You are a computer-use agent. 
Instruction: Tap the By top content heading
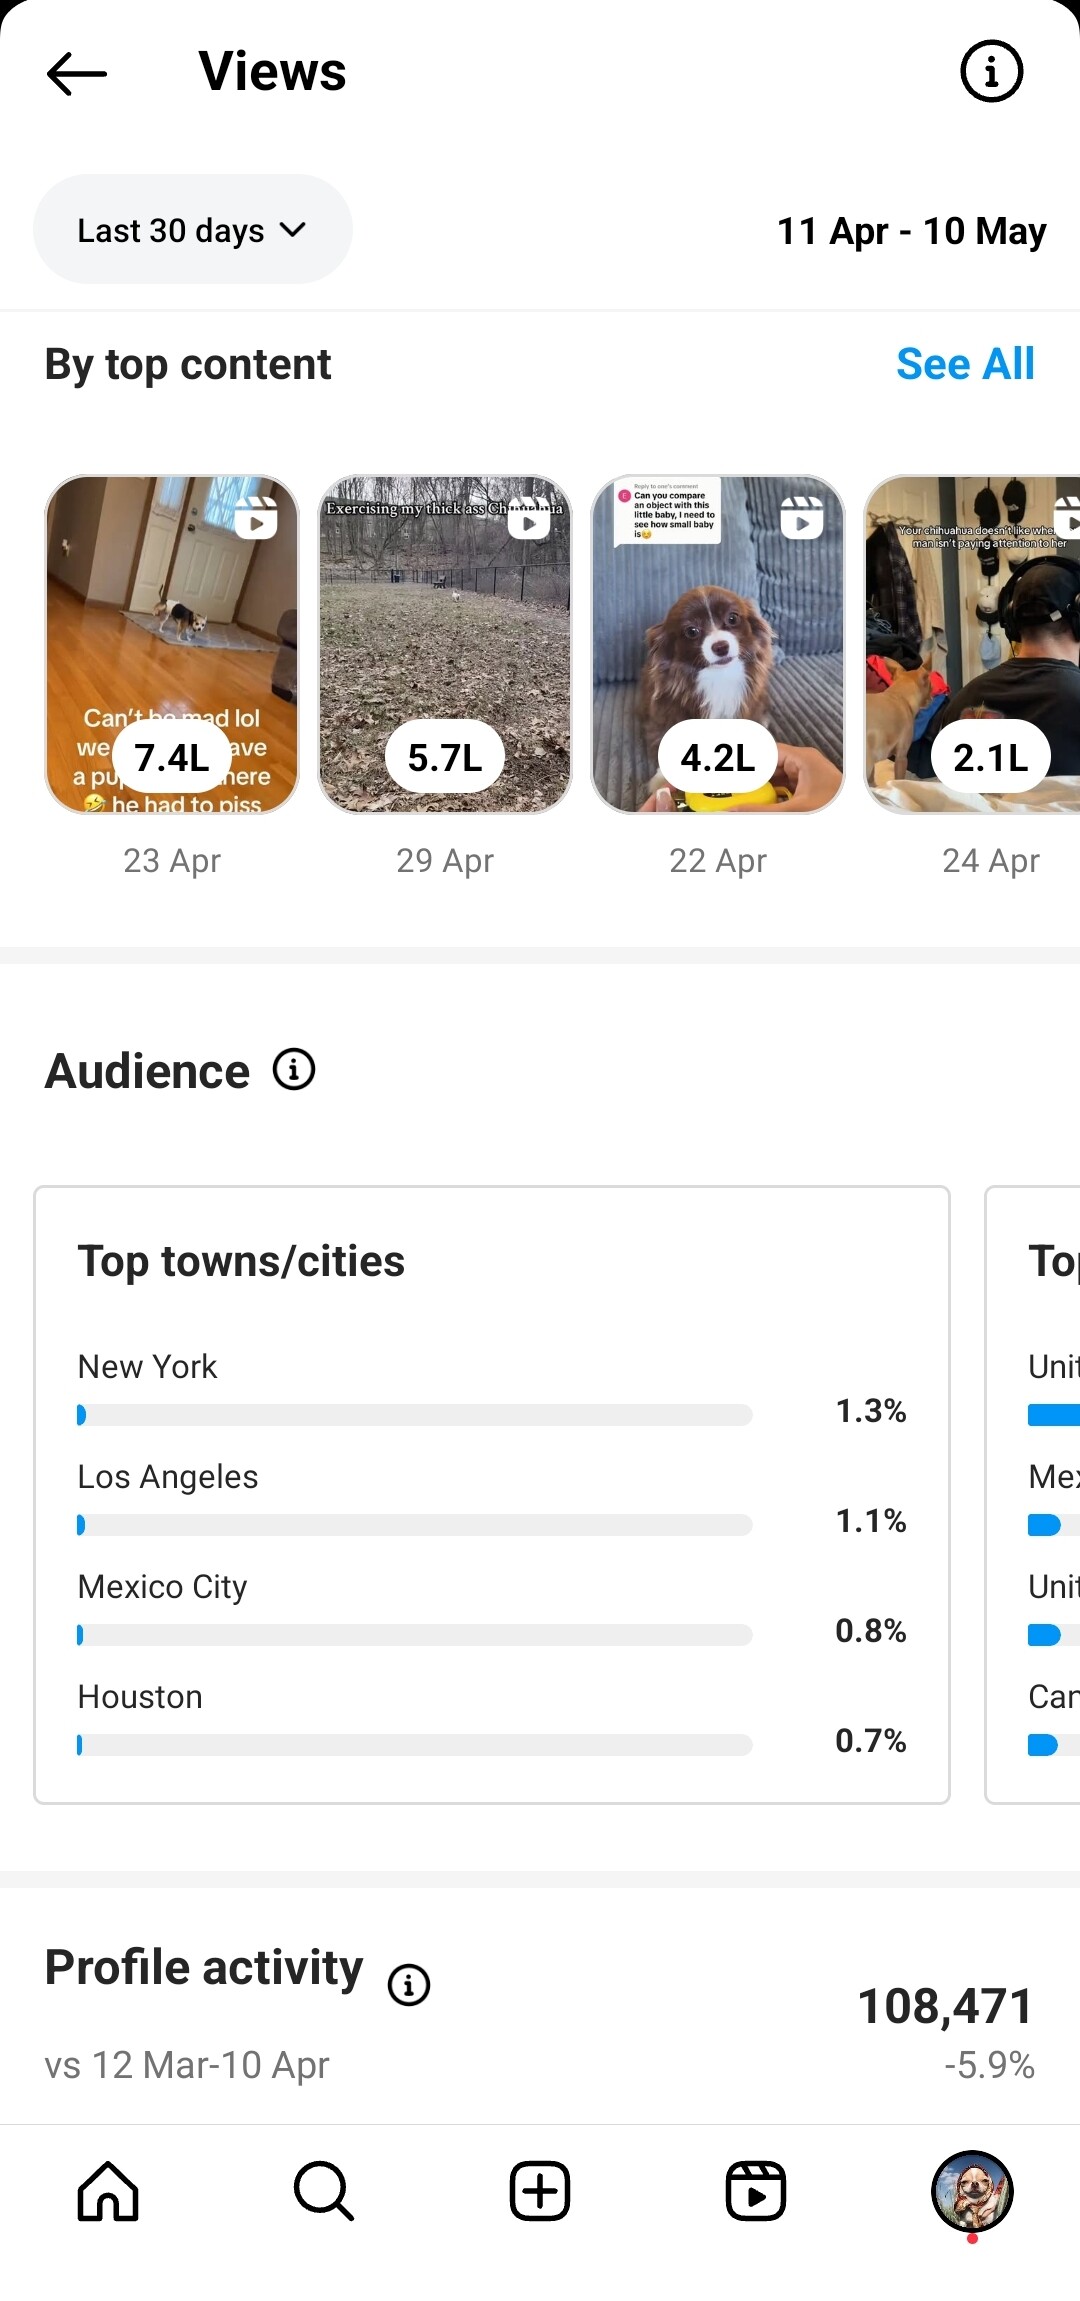click(x=188, y=365)
